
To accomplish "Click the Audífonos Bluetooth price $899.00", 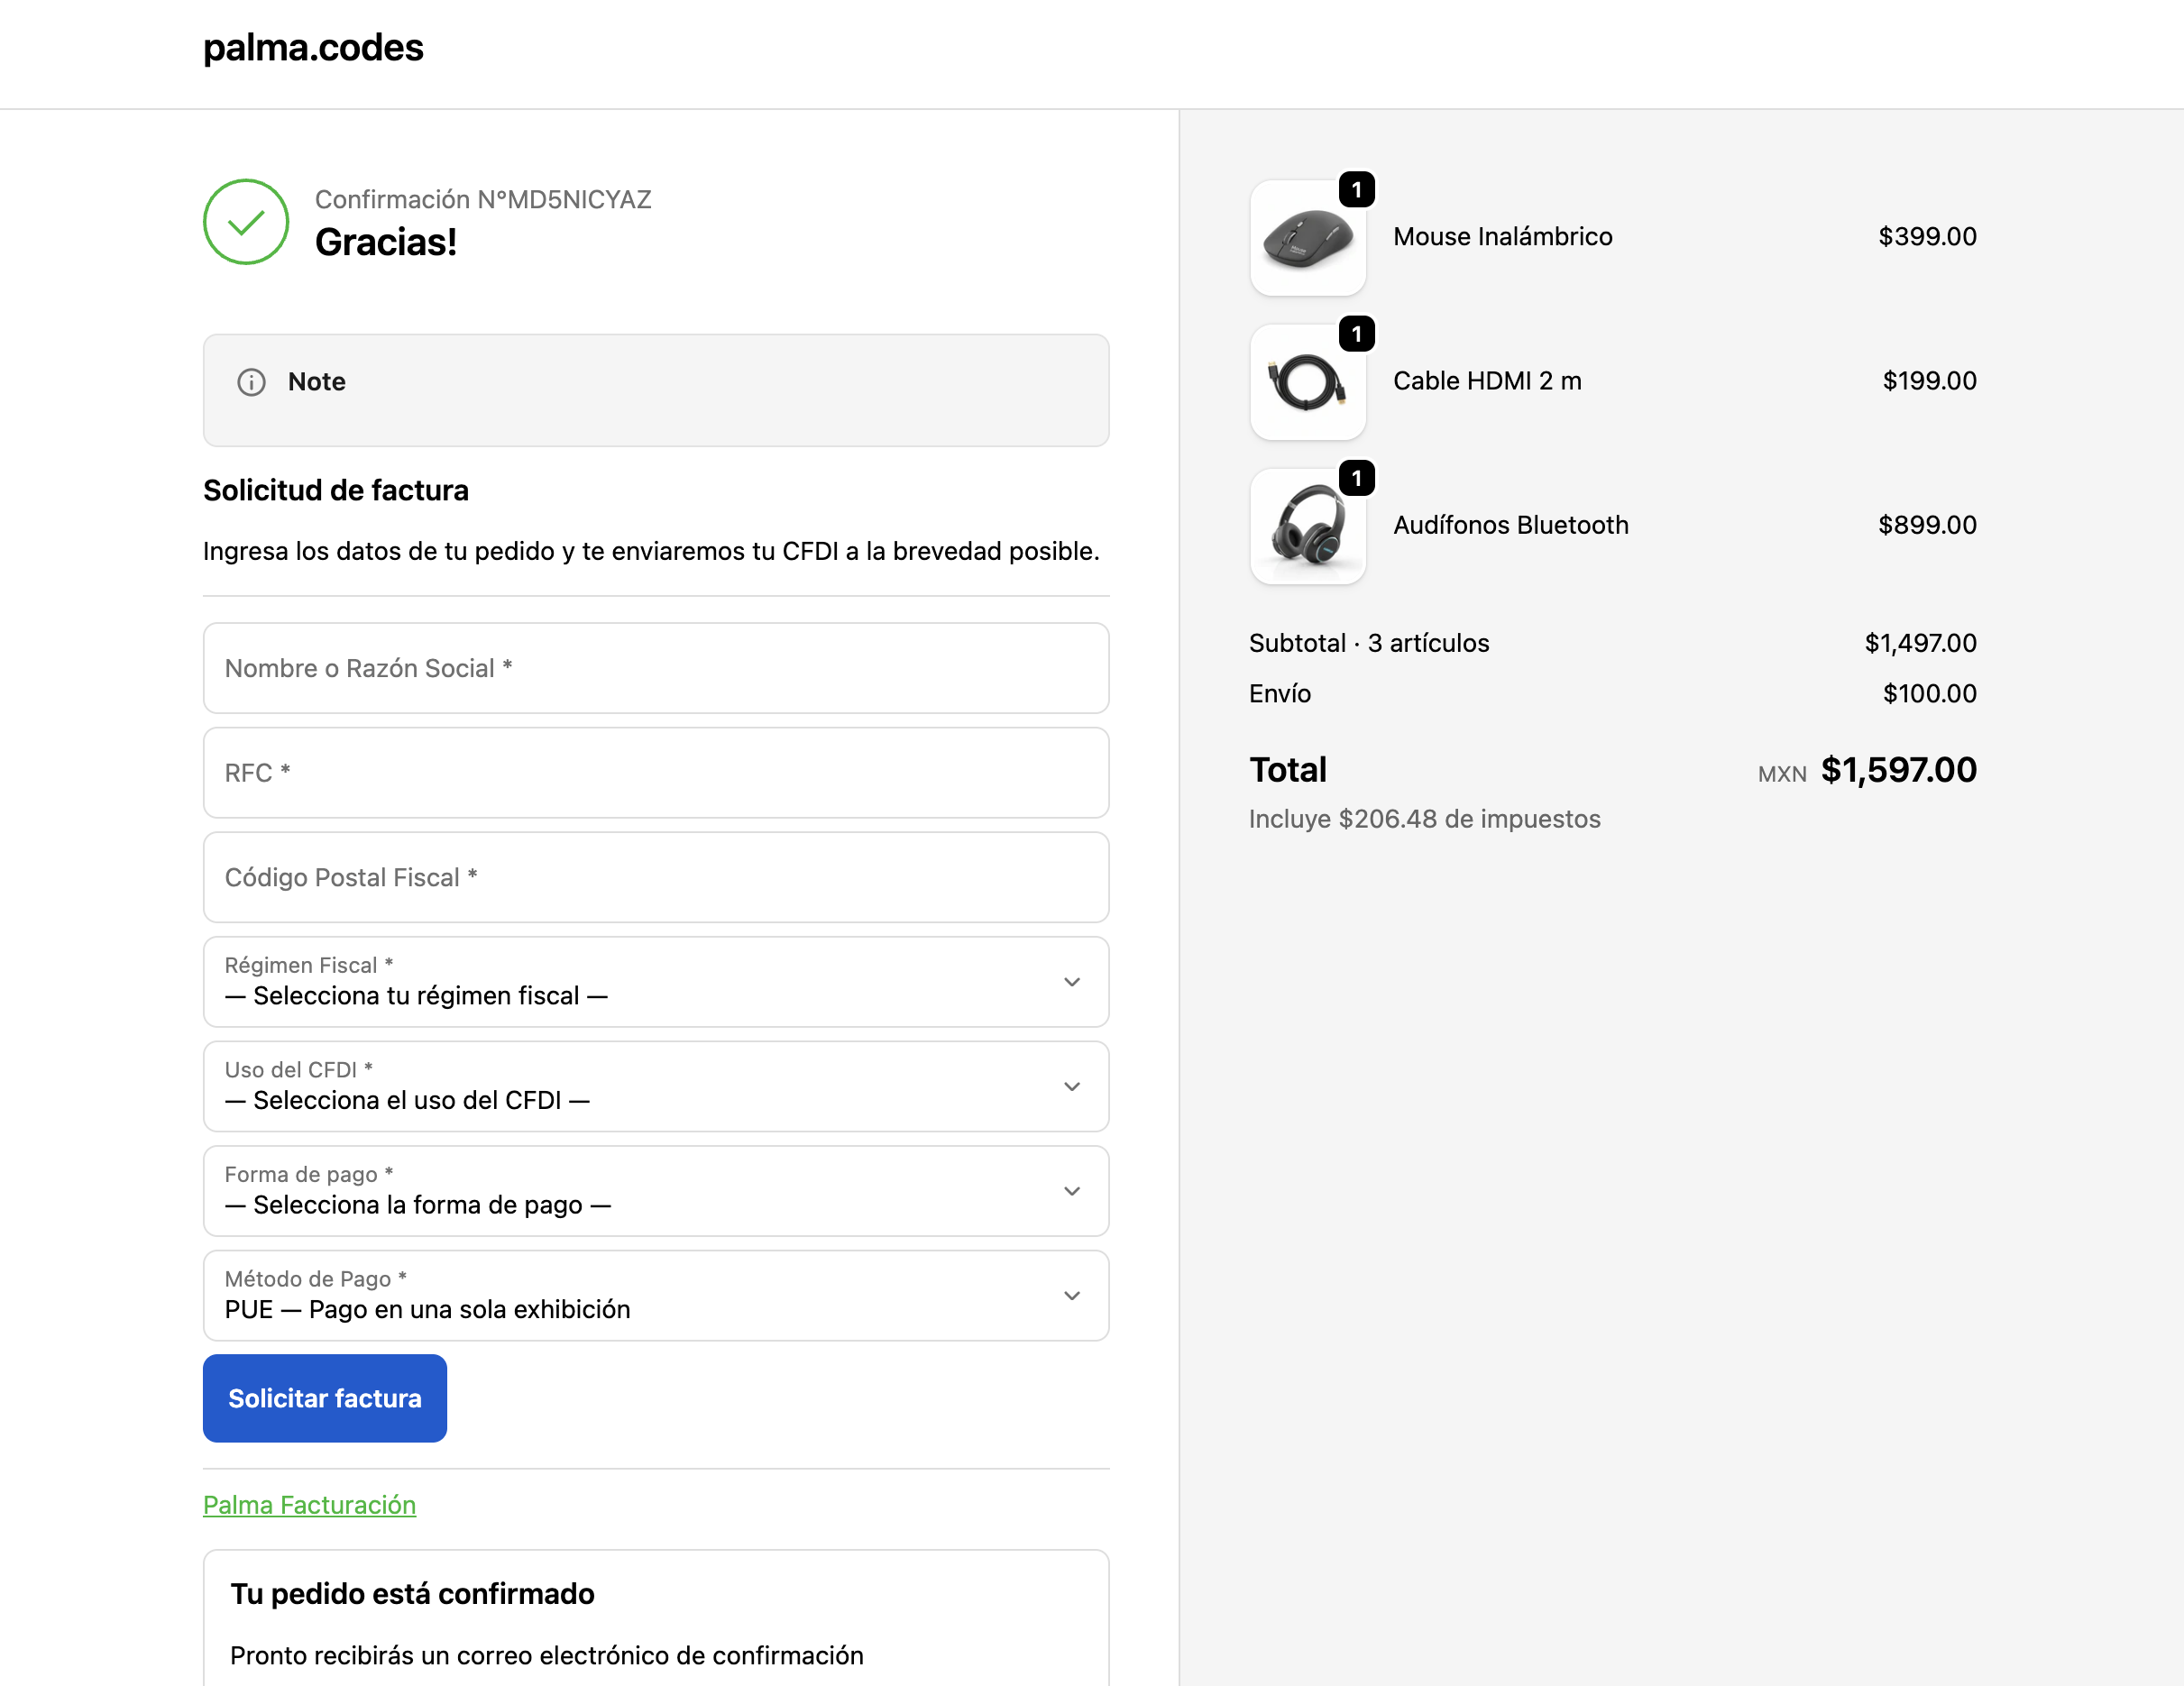I will [1927, 524].
